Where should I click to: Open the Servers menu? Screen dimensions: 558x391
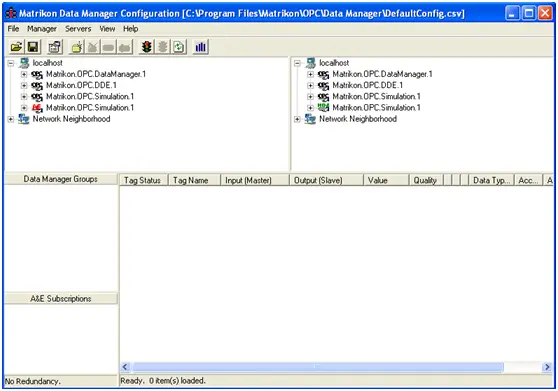click(78, 29)
